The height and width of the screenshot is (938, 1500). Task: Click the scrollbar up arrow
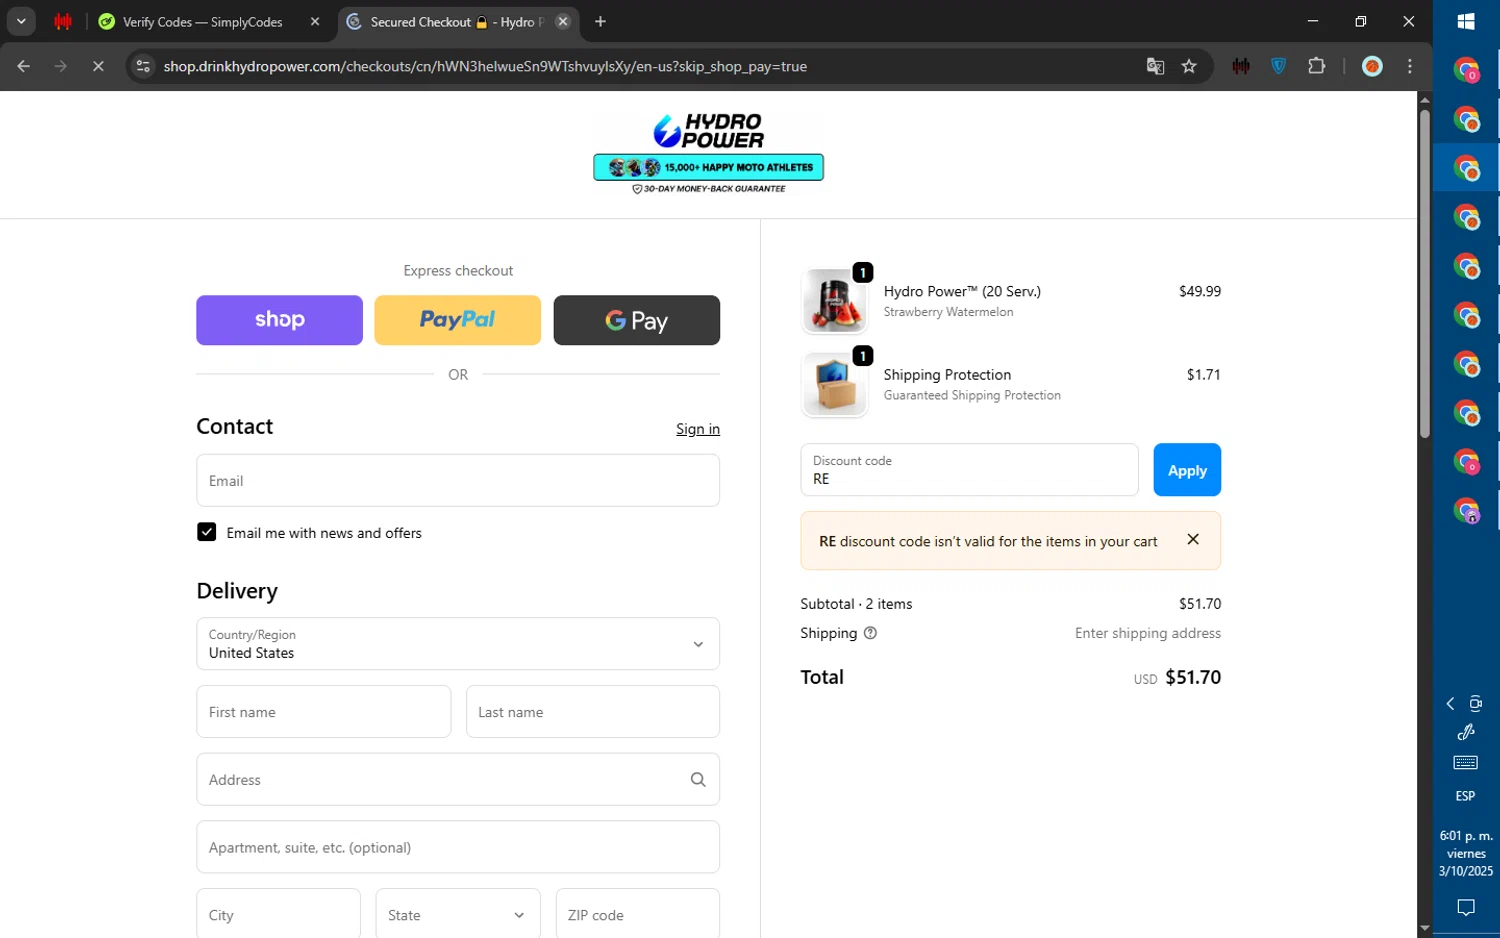point(1425,99)
